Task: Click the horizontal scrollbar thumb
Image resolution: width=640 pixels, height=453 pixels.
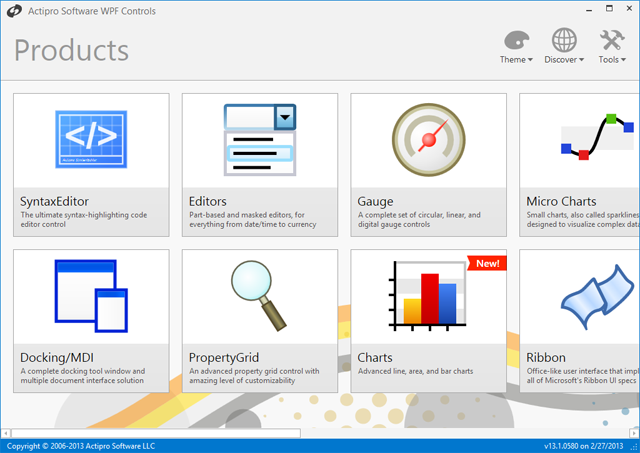Action: click(x=156, y=433)
